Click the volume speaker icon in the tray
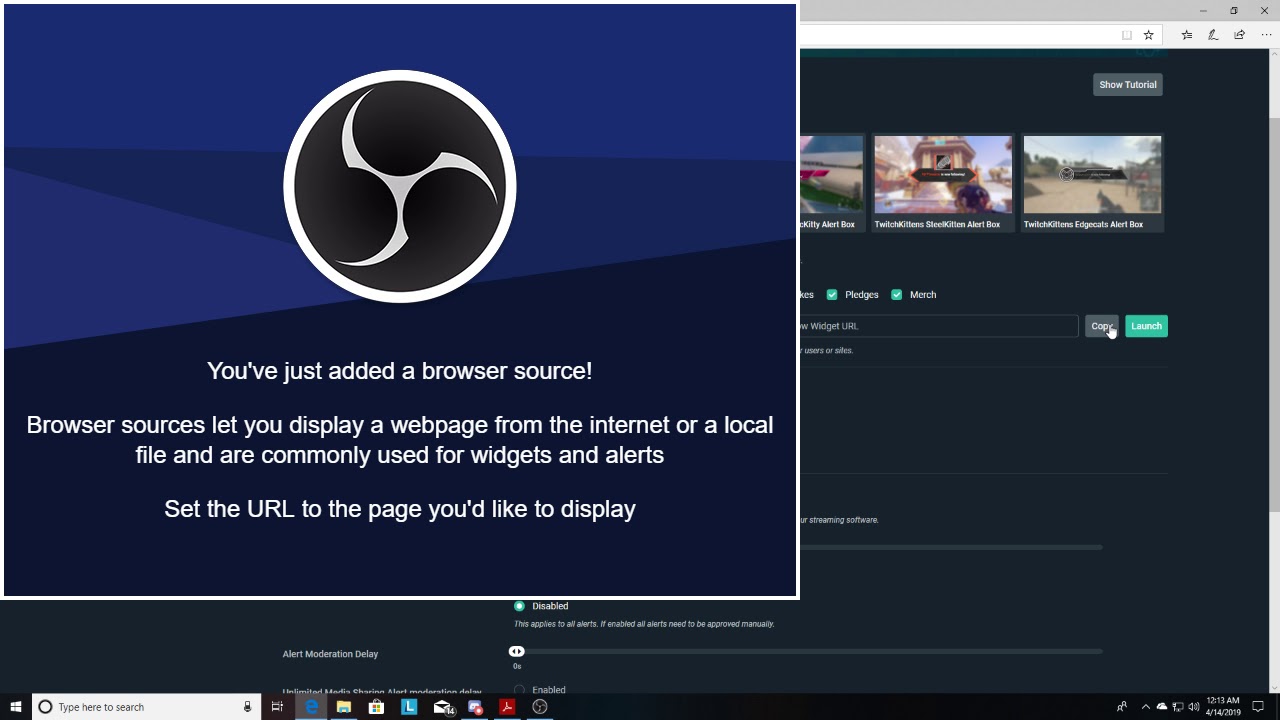 point(1194,707)
